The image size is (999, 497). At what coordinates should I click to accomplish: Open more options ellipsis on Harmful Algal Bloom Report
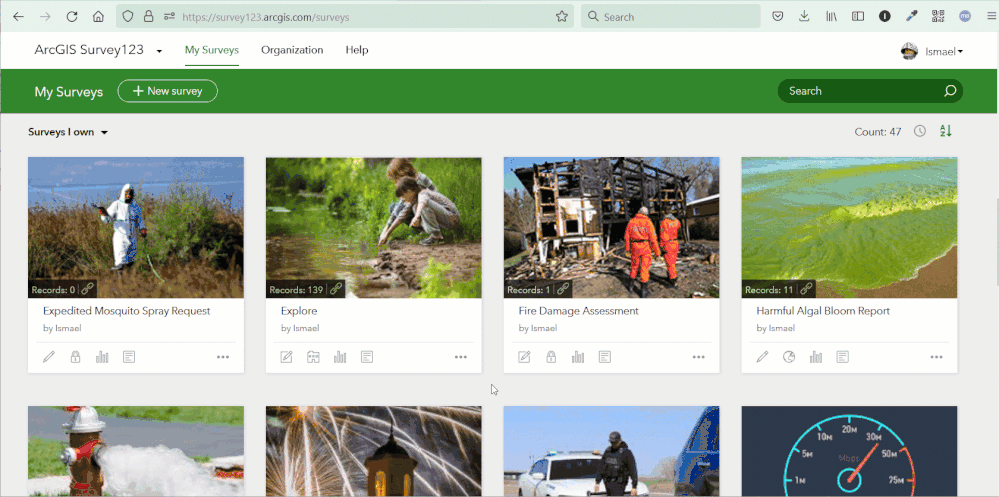937,357
